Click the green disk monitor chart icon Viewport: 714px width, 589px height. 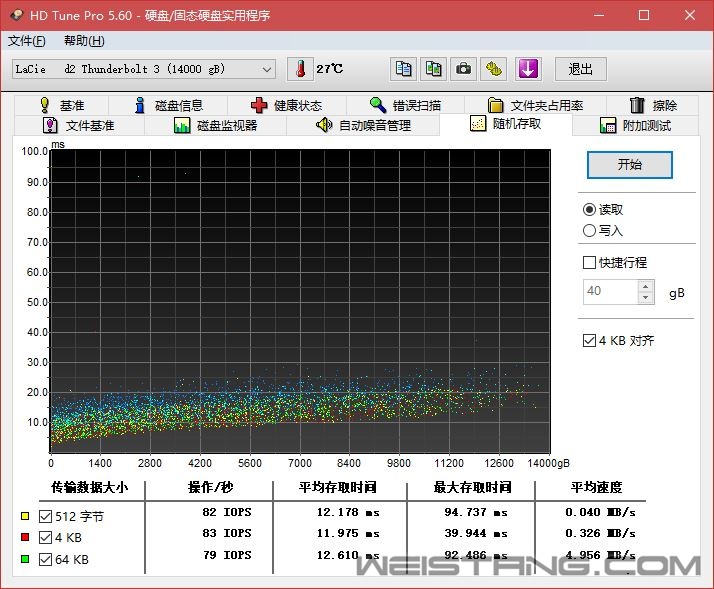point(182,125)
